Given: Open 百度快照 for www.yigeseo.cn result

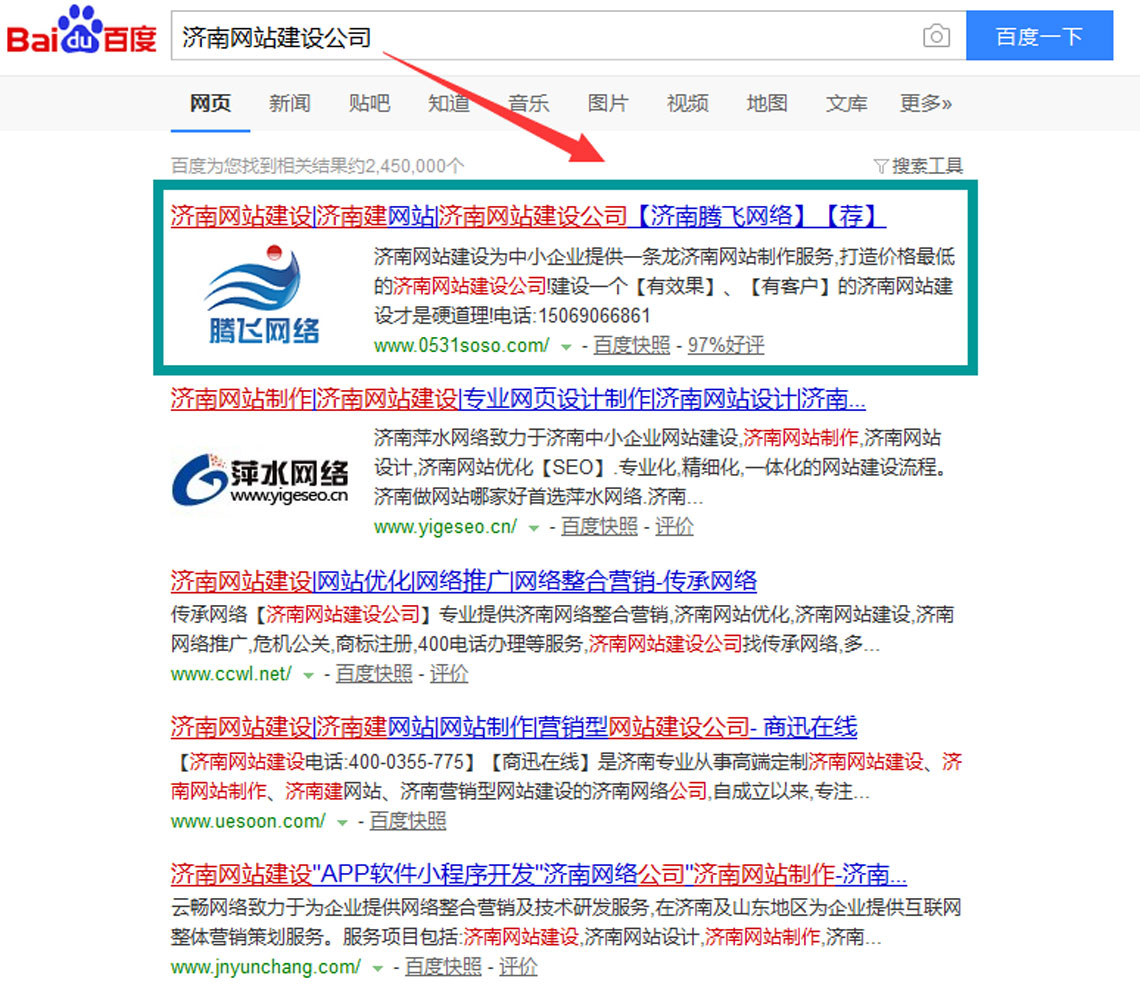Looking at the screenshot, I should 599,526.
